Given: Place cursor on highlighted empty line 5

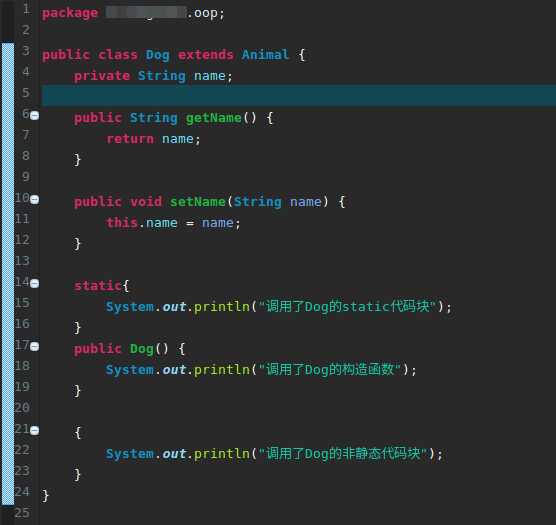Looking at the screenshot, I should 299,95.
